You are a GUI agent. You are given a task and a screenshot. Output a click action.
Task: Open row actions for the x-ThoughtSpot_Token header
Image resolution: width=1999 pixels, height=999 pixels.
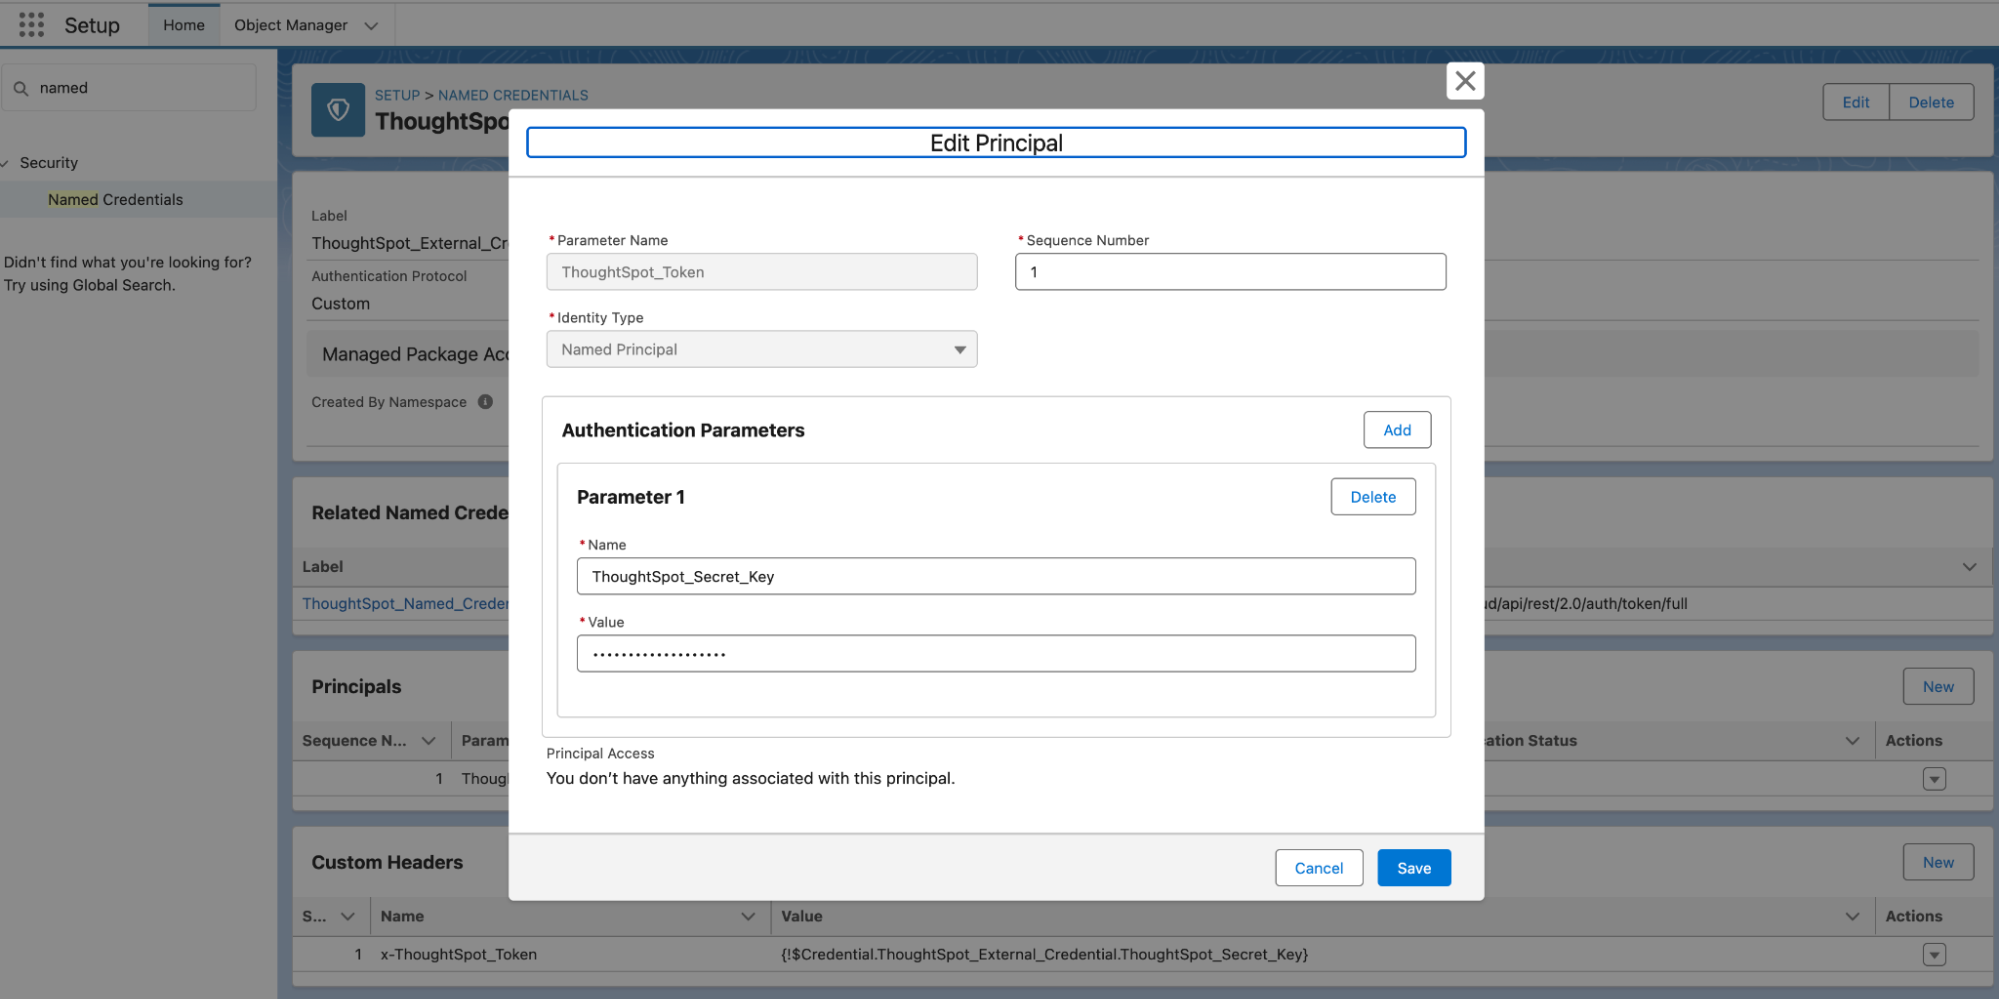pyautogui.click(x=1933, y=954)
